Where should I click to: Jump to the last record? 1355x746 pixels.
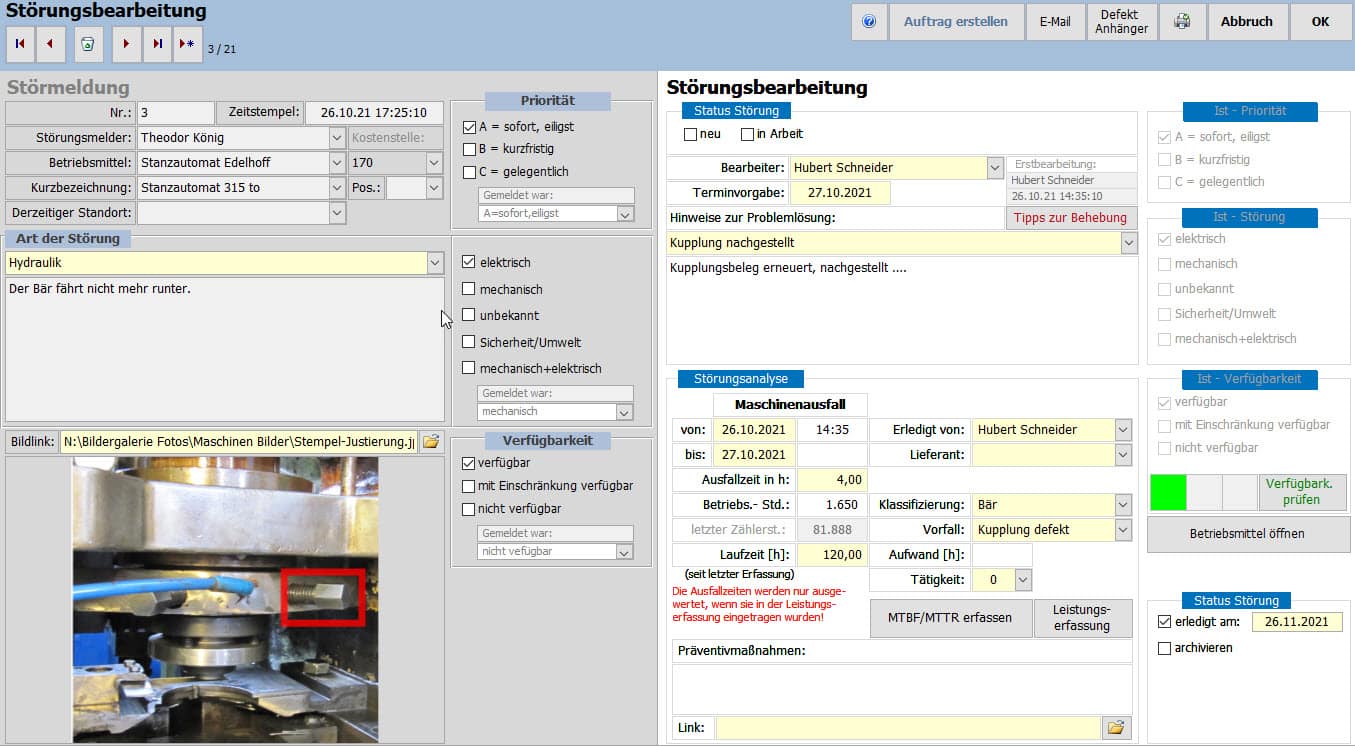pyautogui.click(x=157, y=45)
